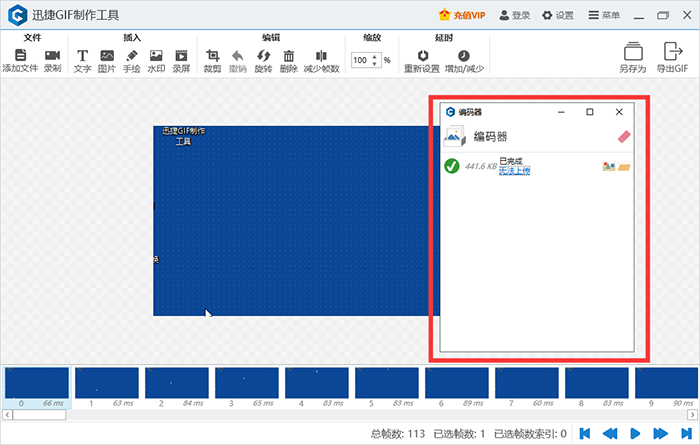Select frame 5 thumbnail in timeline

pyautogui.click(x=387, y=384)
